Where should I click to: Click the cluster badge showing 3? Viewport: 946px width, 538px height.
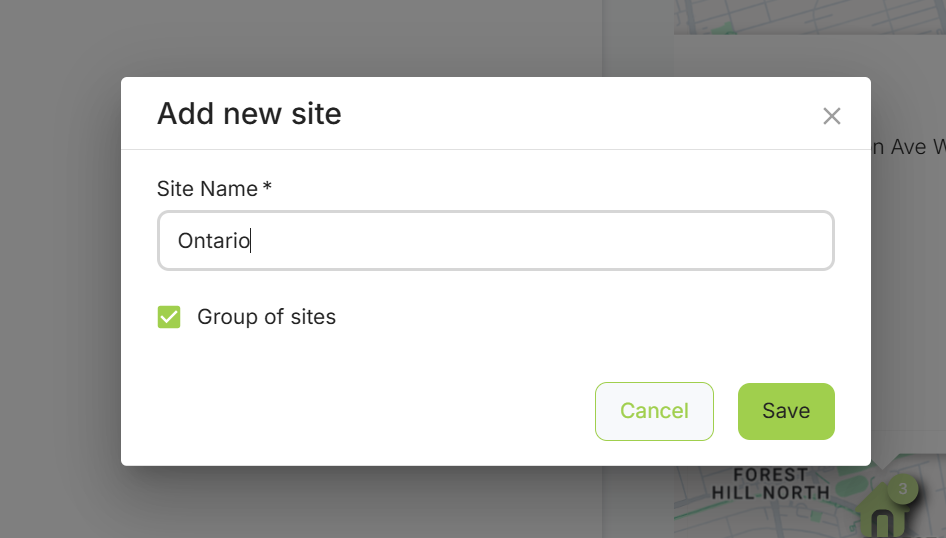[x=903, y=489]
